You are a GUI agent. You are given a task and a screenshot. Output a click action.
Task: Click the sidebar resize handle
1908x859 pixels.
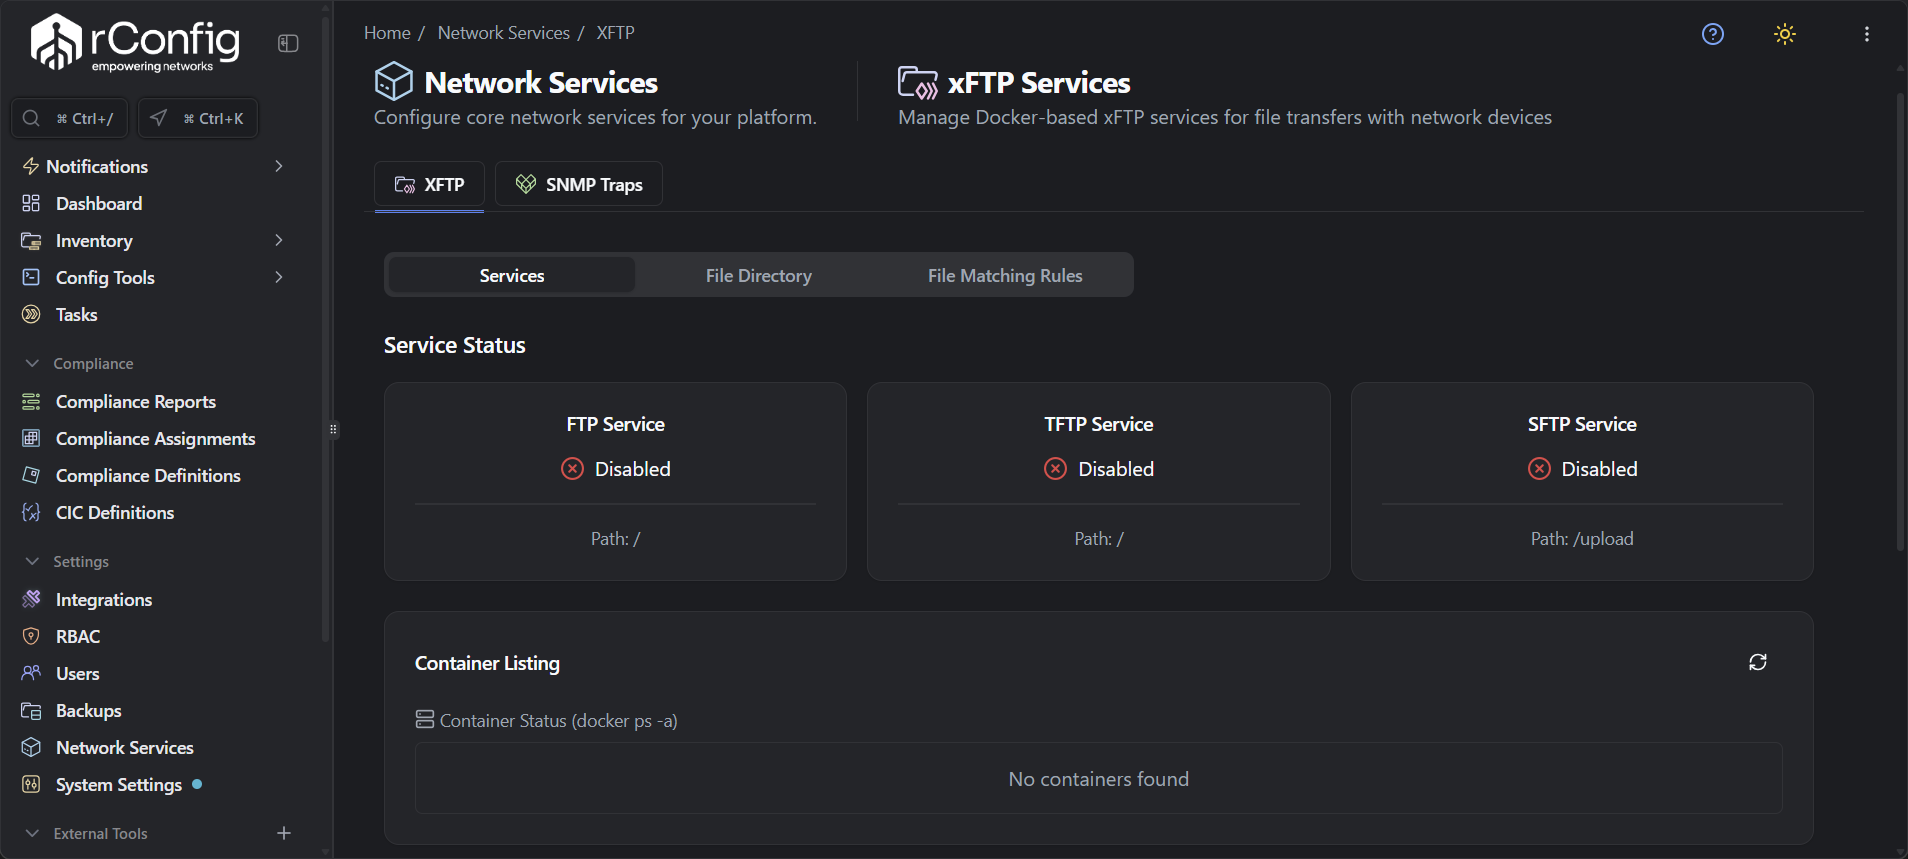[333, 429]
